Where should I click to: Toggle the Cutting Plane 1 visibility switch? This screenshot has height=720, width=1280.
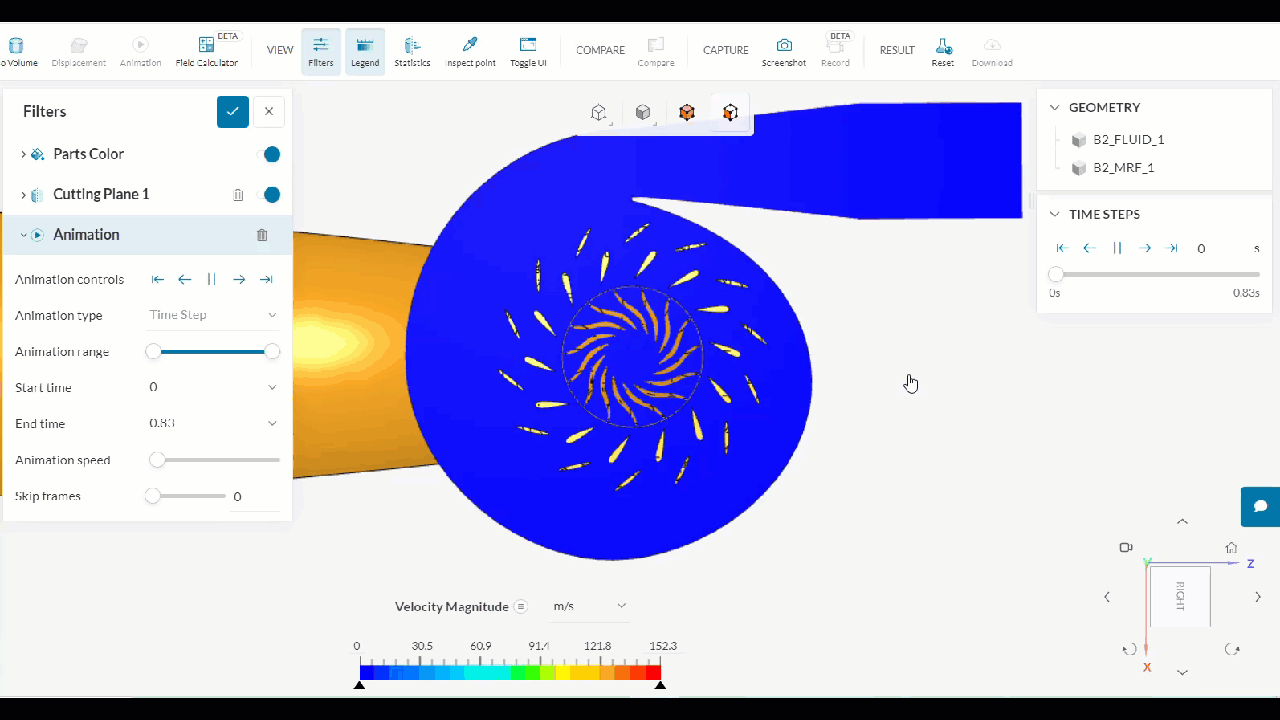pyautogui.click(x=272, y=195)
